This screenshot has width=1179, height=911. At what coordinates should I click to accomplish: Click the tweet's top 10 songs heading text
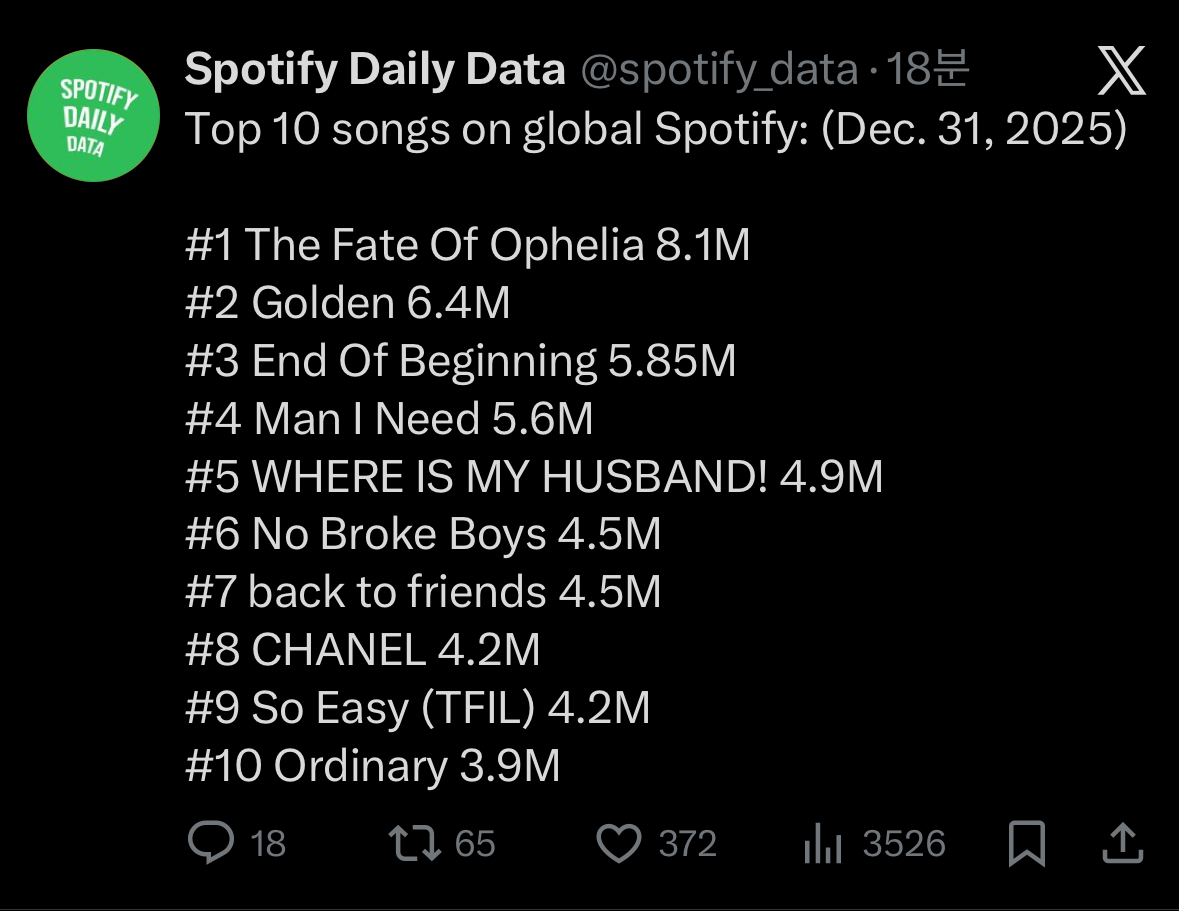coord(656,130)
